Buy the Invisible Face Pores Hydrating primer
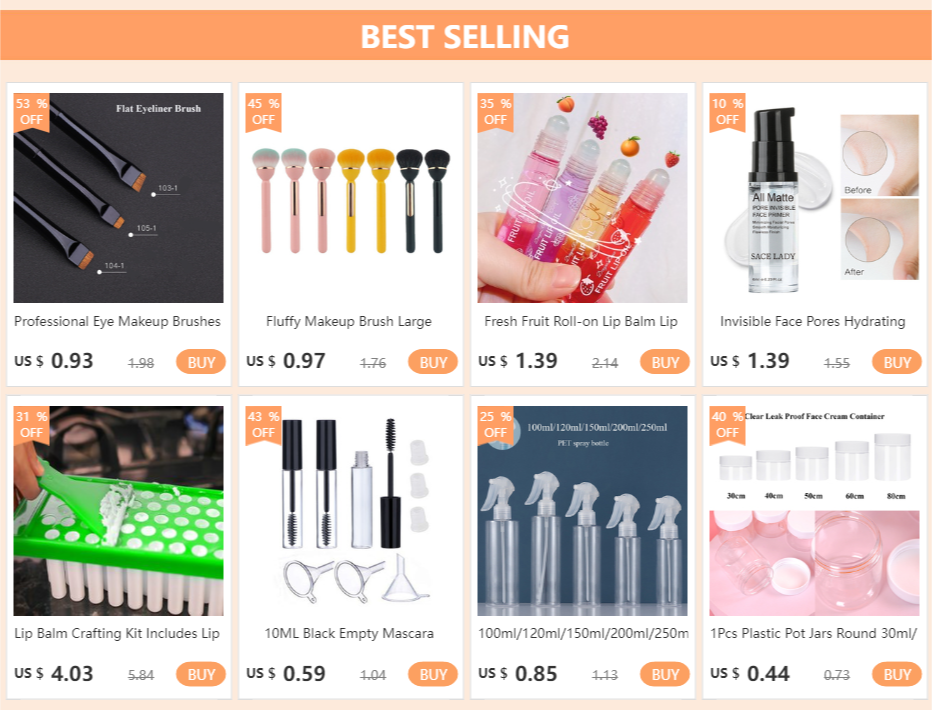932x710 pixels. coord(896,362)
